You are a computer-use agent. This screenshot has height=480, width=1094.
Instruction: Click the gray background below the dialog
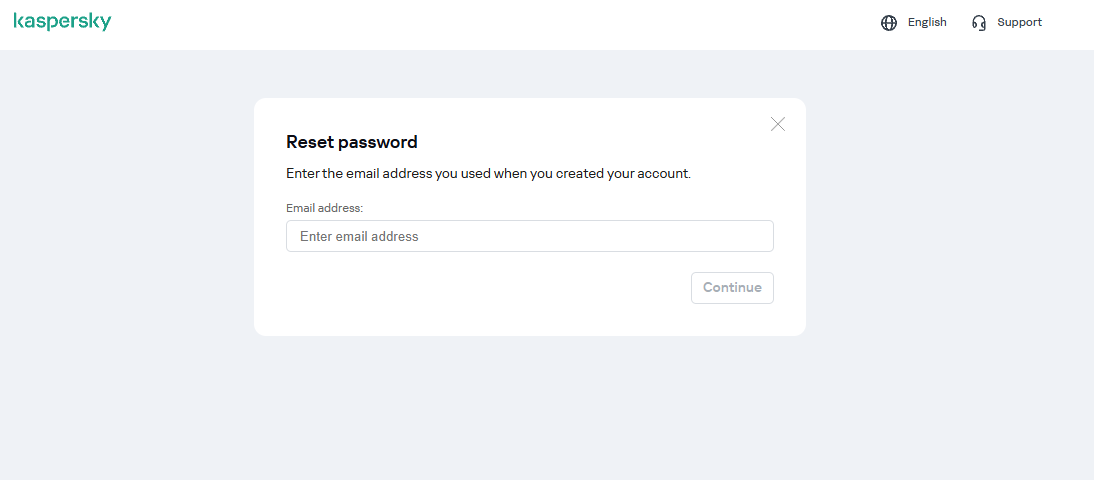pyautogui.click(x=530, y=410)
